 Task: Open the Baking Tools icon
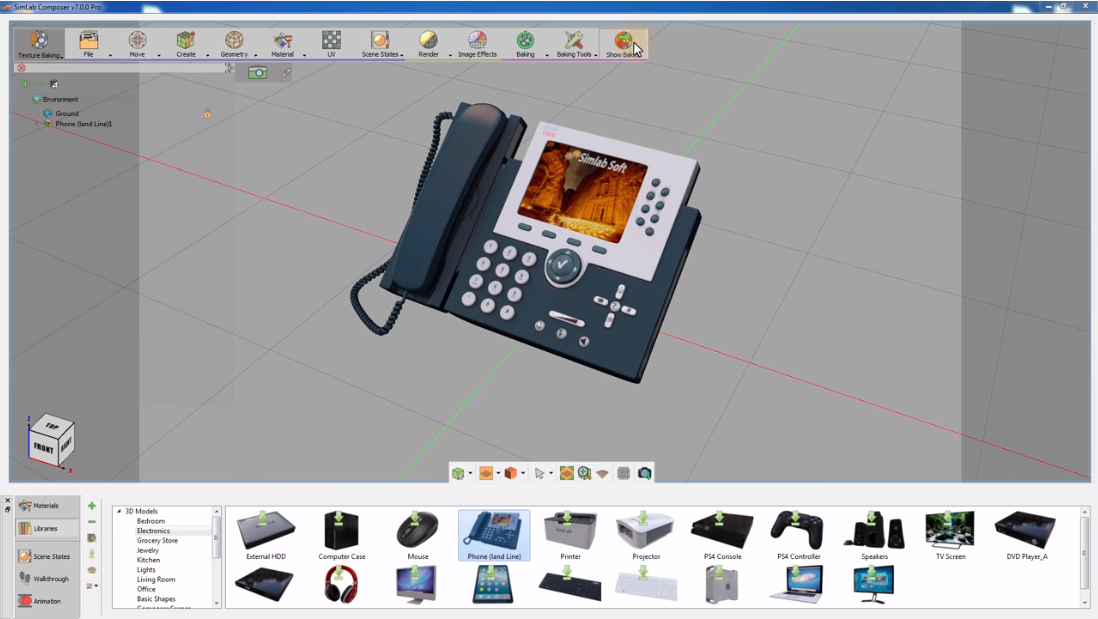[x=574, y=40]
